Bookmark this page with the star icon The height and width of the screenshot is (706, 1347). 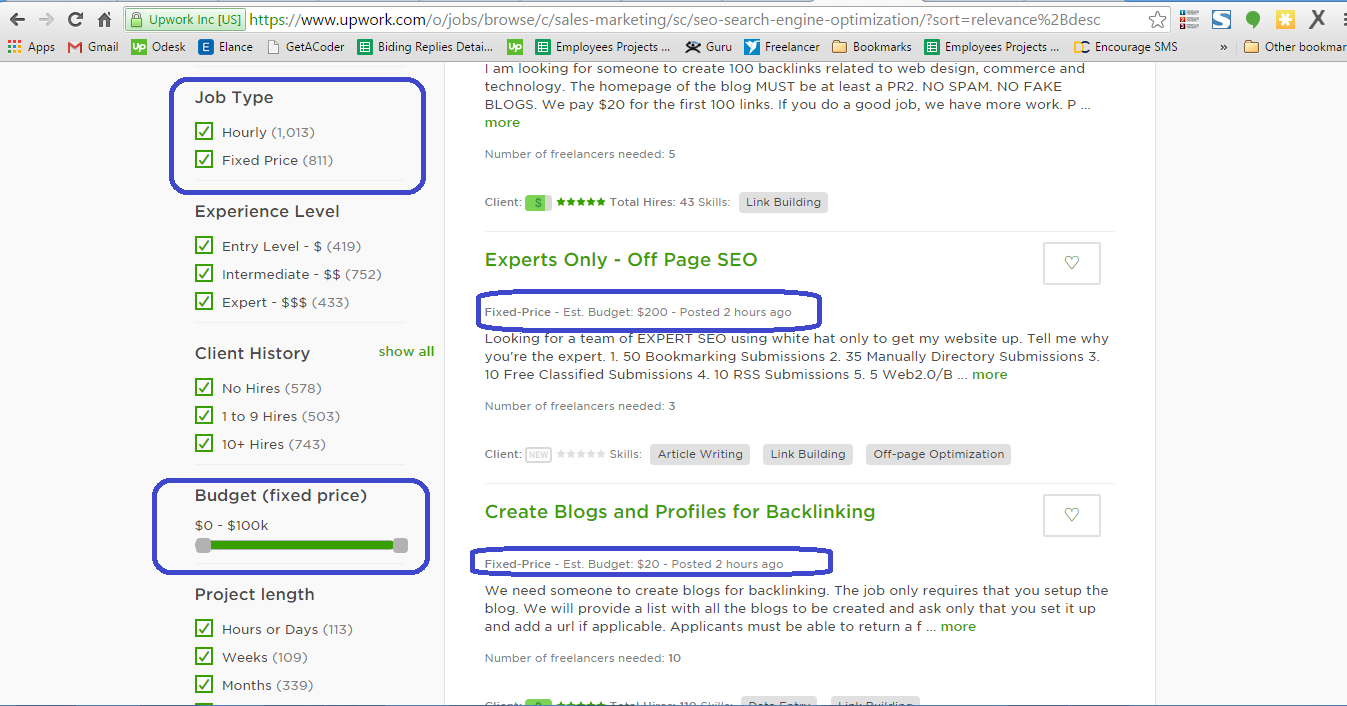tap(1157, 19)
